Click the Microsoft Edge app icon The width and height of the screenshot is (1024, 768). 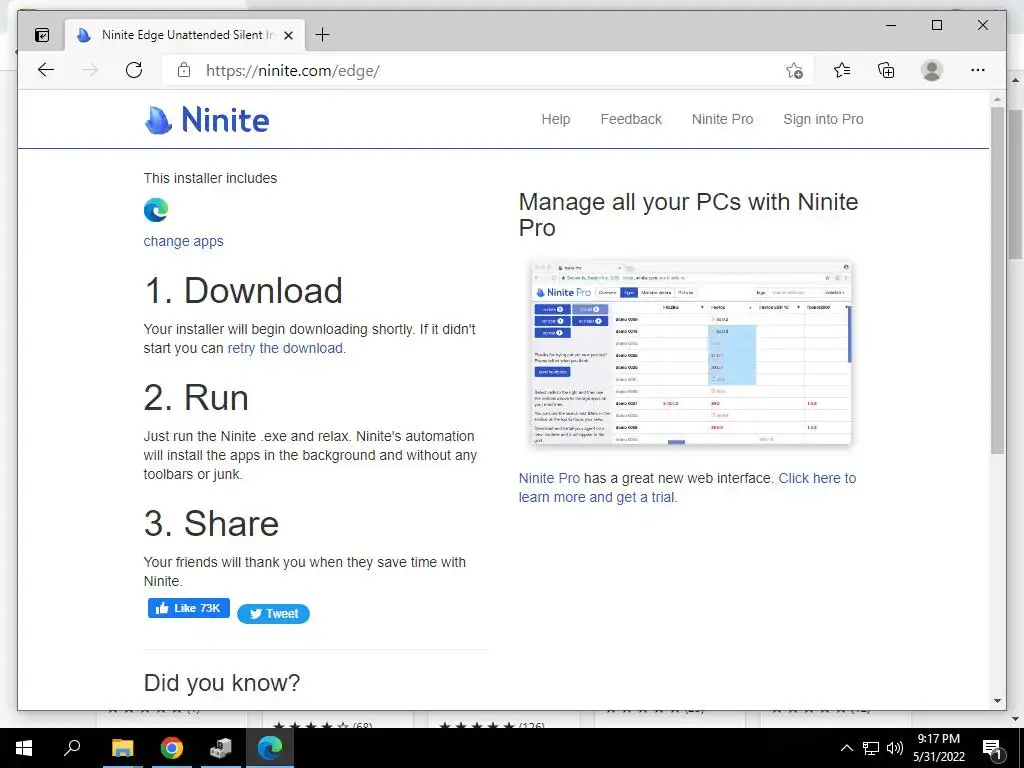(156, 210)
